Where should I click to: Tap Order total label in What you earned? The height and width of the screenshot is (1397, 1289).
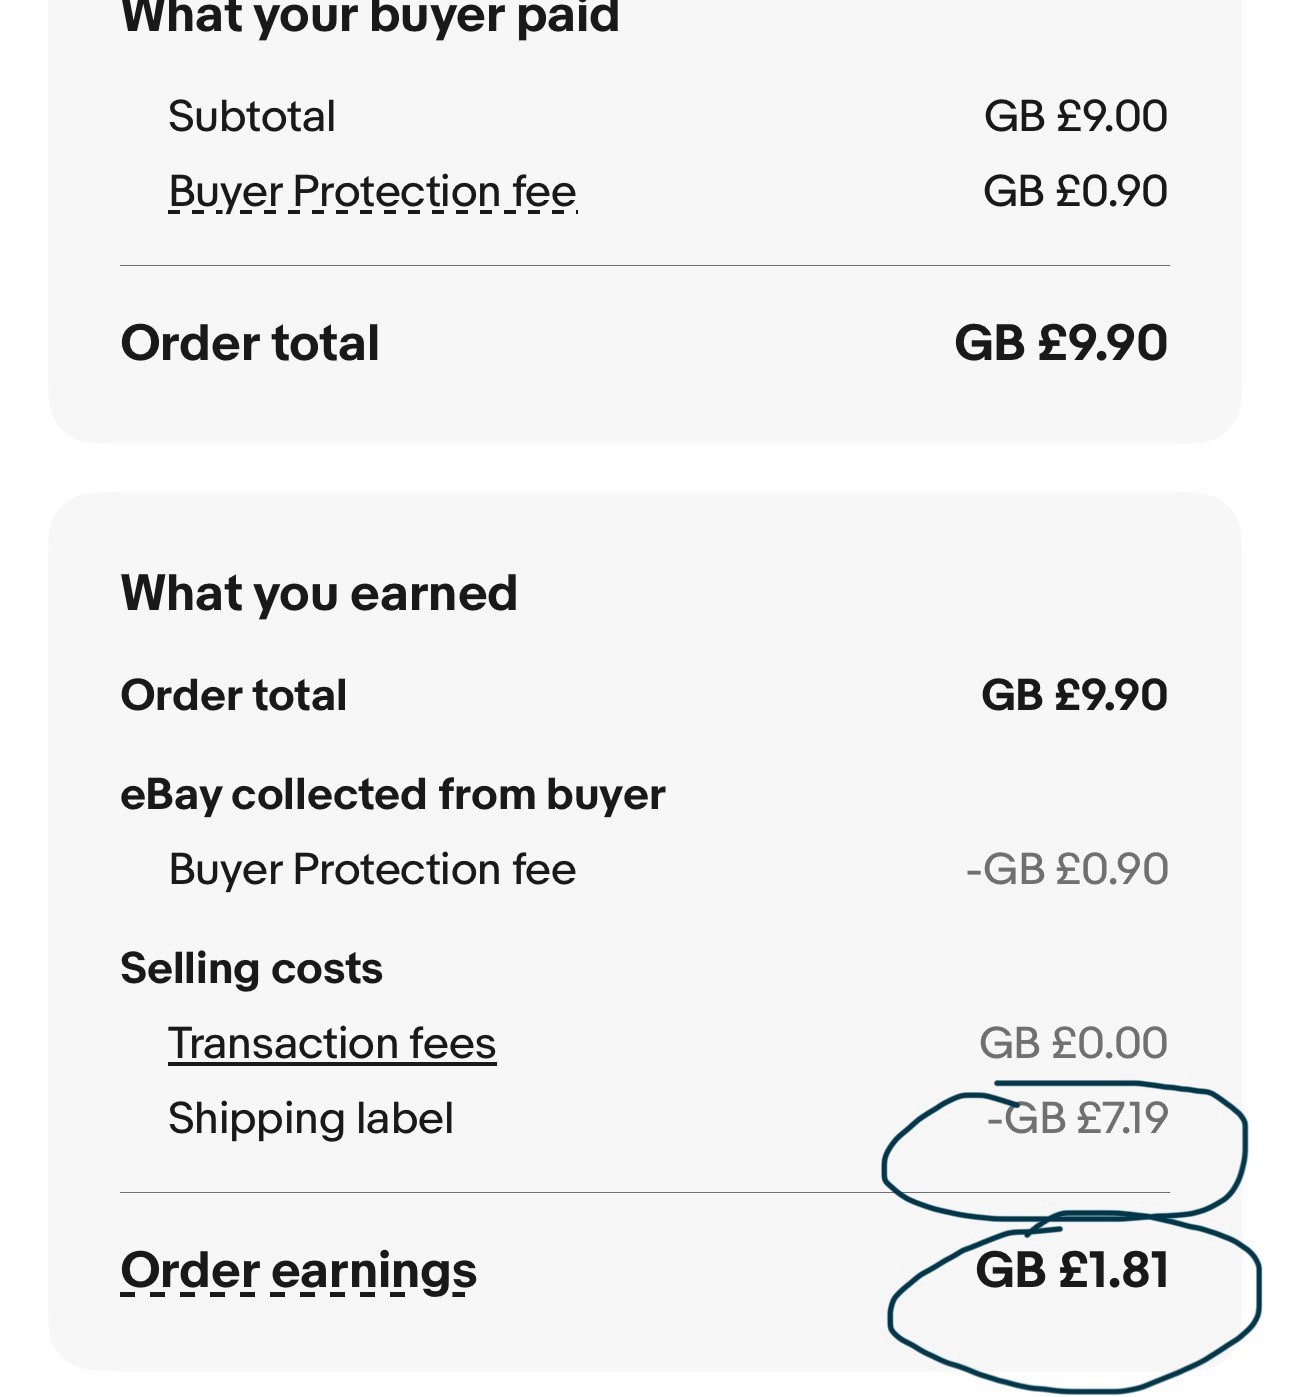point(233,695)
